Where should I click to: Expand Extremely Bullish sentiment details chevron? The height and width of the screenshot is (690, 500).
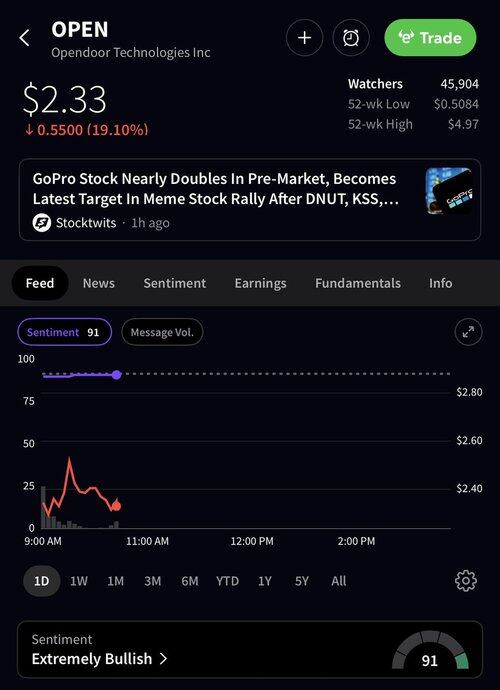coord(163,658)
